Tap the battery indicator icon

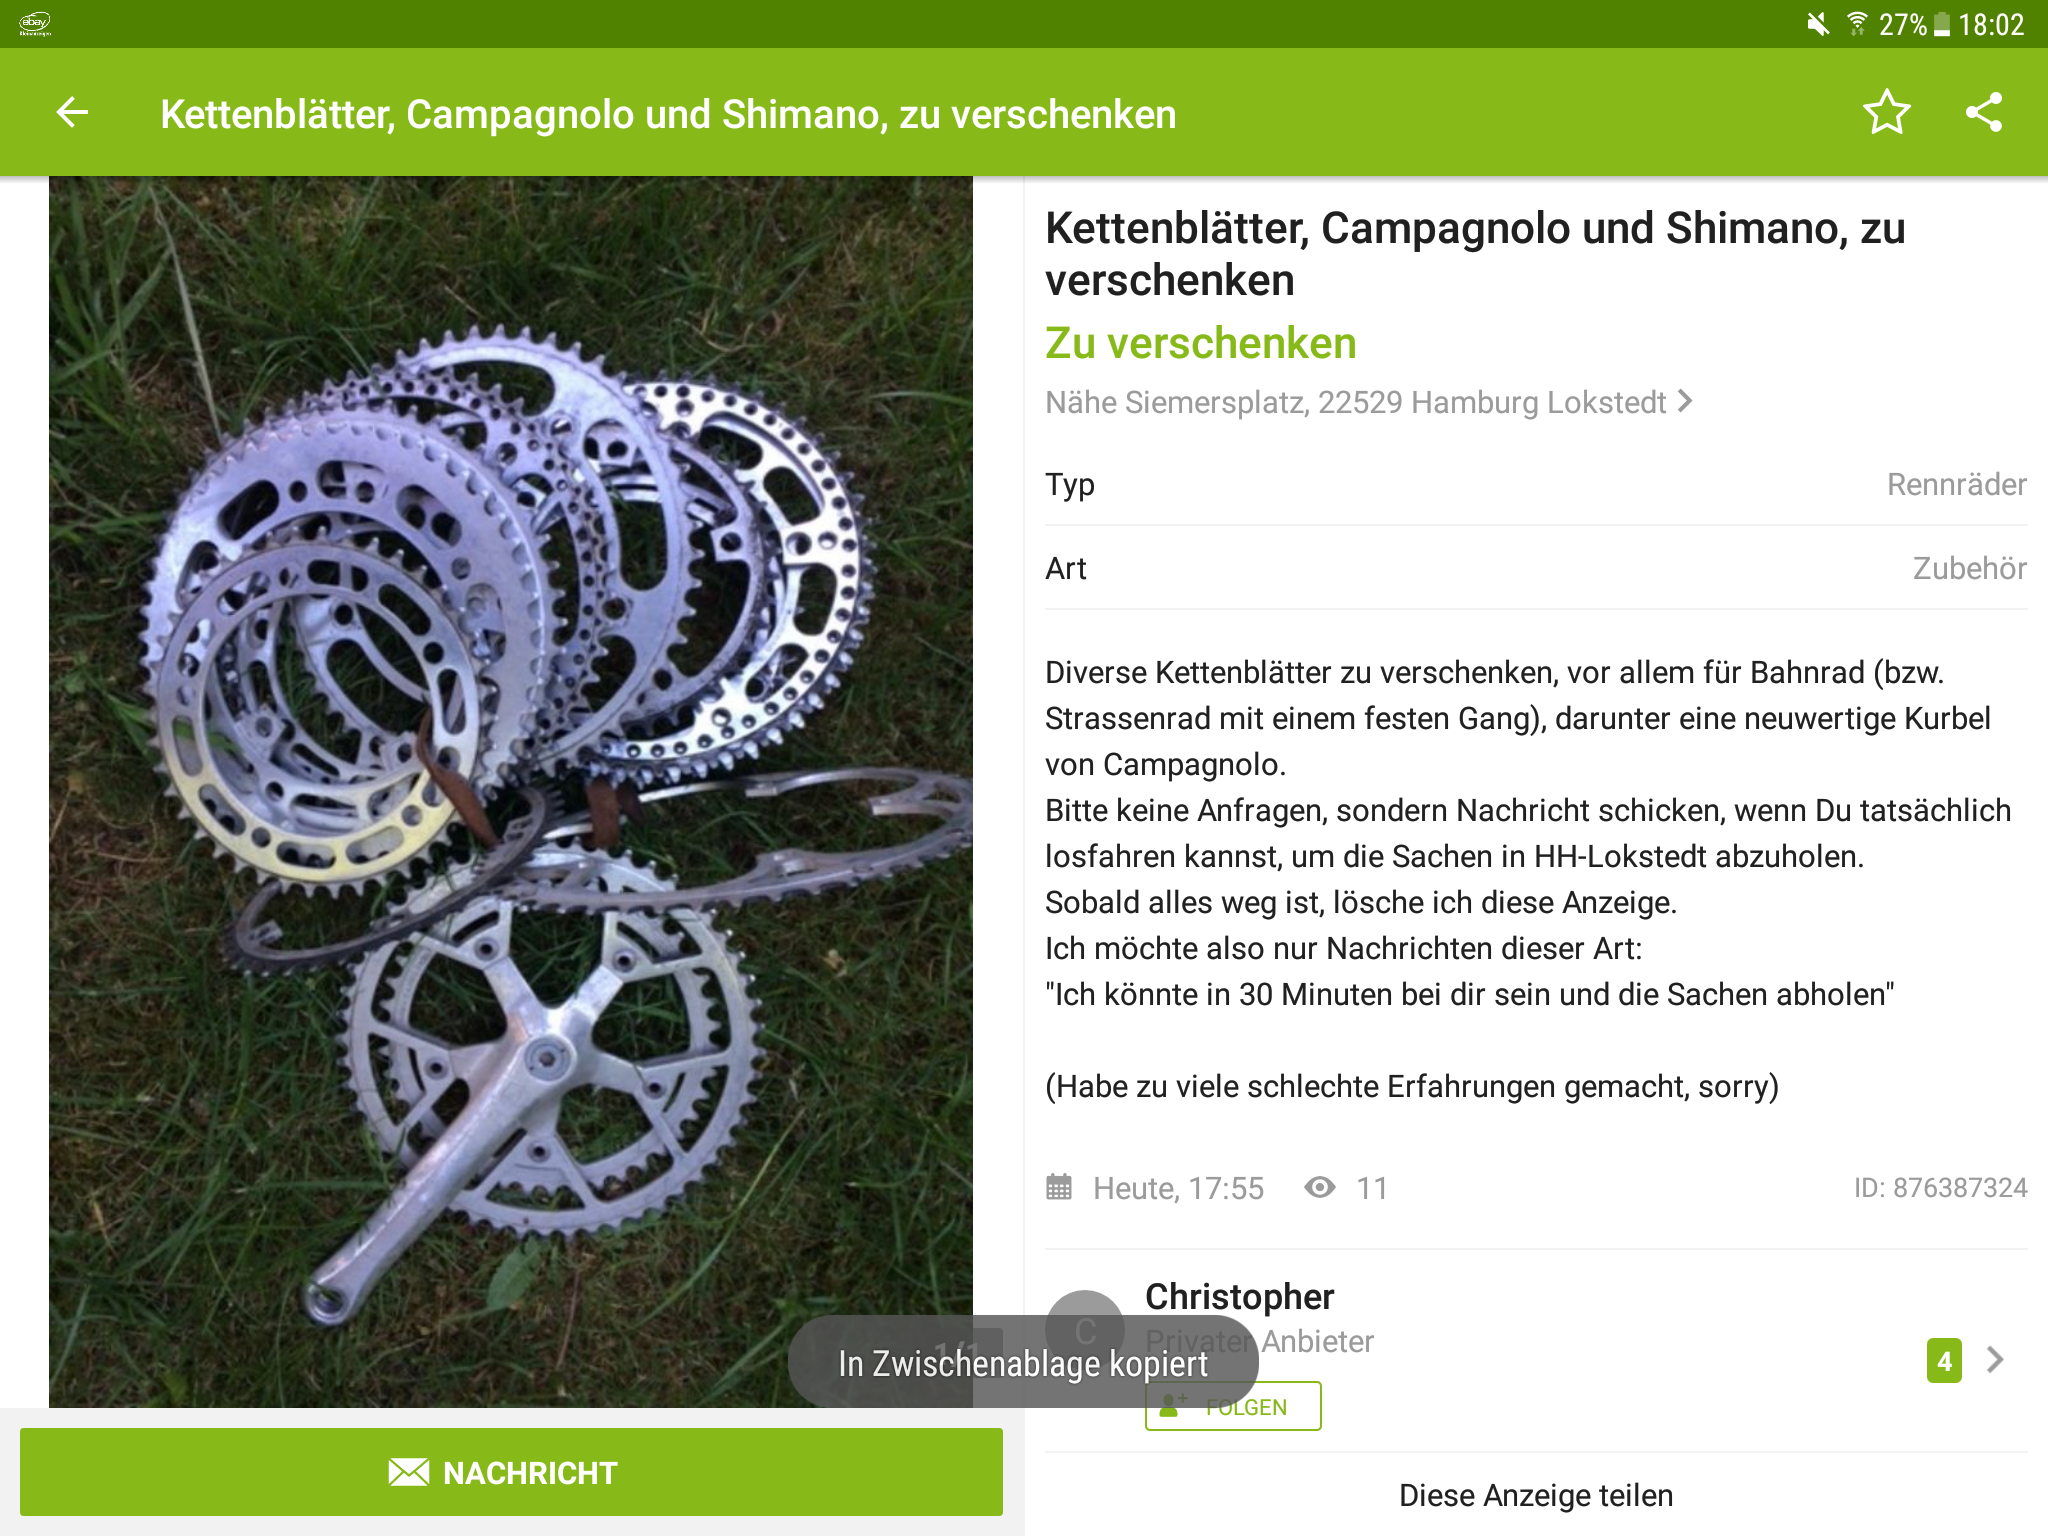pos(1941,24)
